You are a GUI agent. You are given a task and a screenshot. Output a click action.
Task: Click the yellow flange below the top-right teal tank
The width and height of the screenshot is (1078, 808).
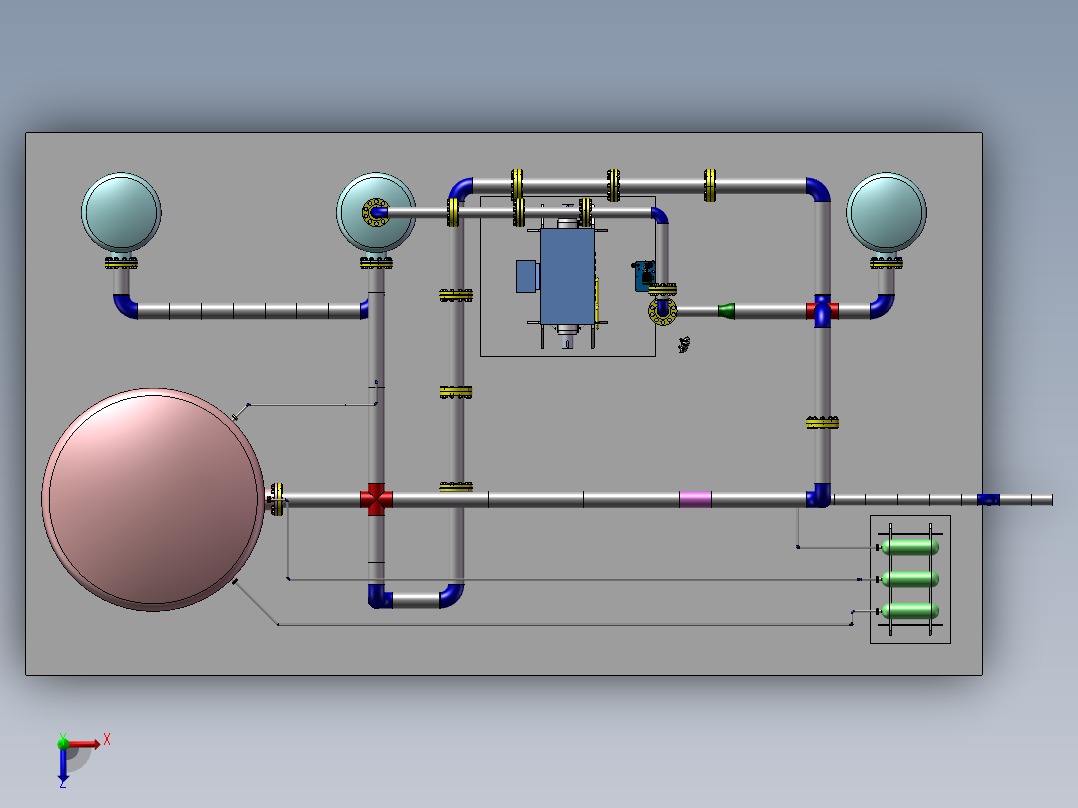tap(886, 263)
